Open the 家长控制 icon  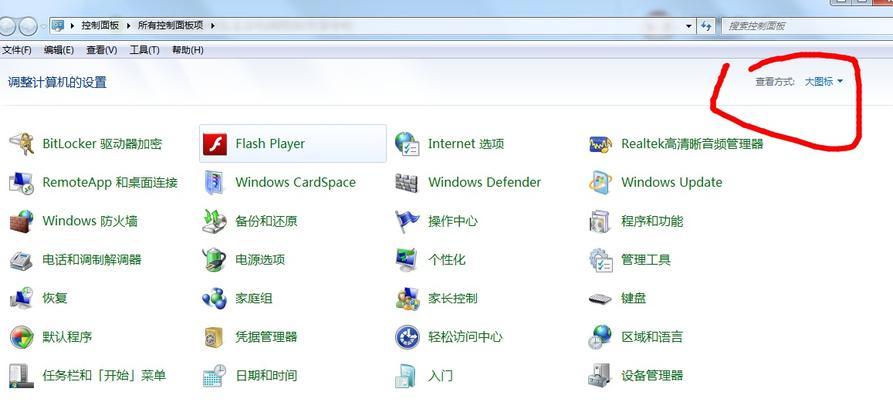(407, 298)
